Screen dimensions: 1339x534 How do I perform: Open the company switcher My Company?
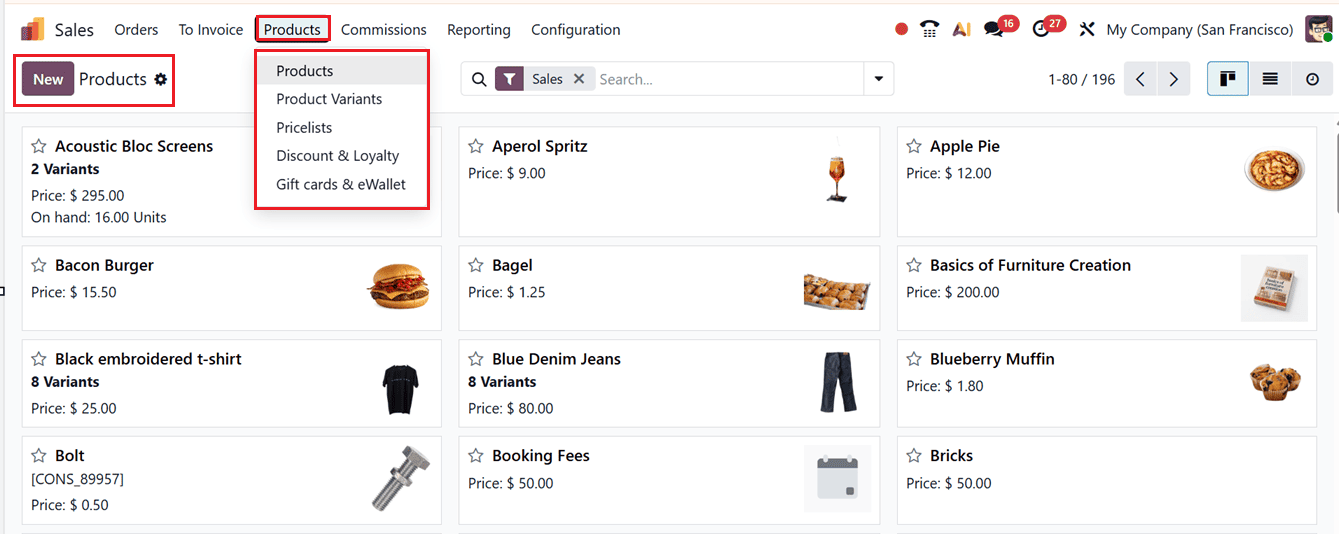tap(1199, 30)
